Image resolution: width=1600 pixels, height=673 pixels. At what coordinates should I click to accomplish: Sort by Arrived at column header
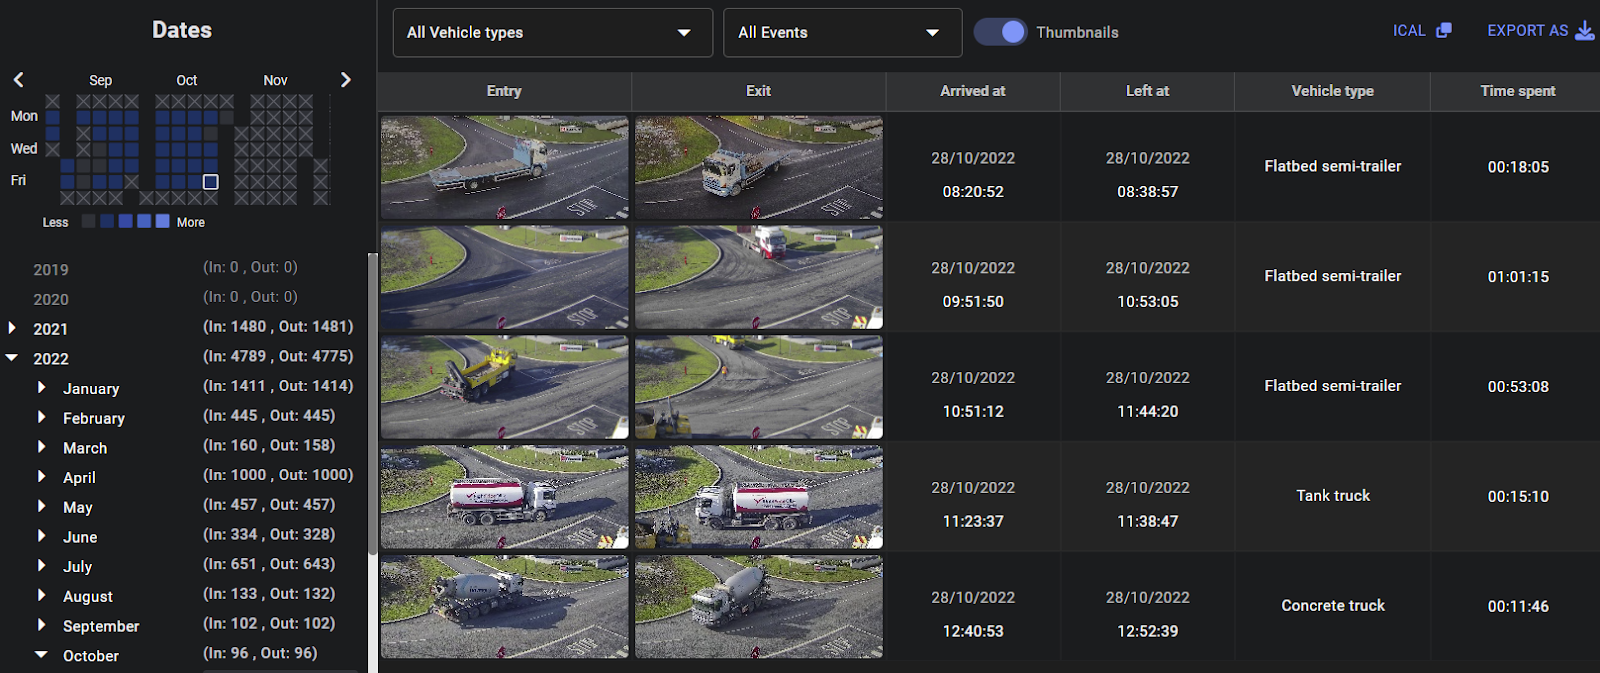coord(972,91)
